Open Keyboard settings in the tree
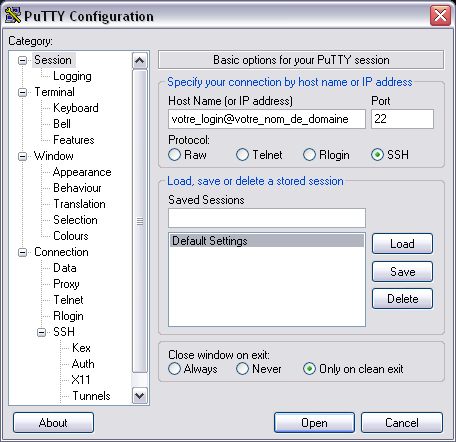The height and width of the screenshot is (442, 456). point(76,108)
